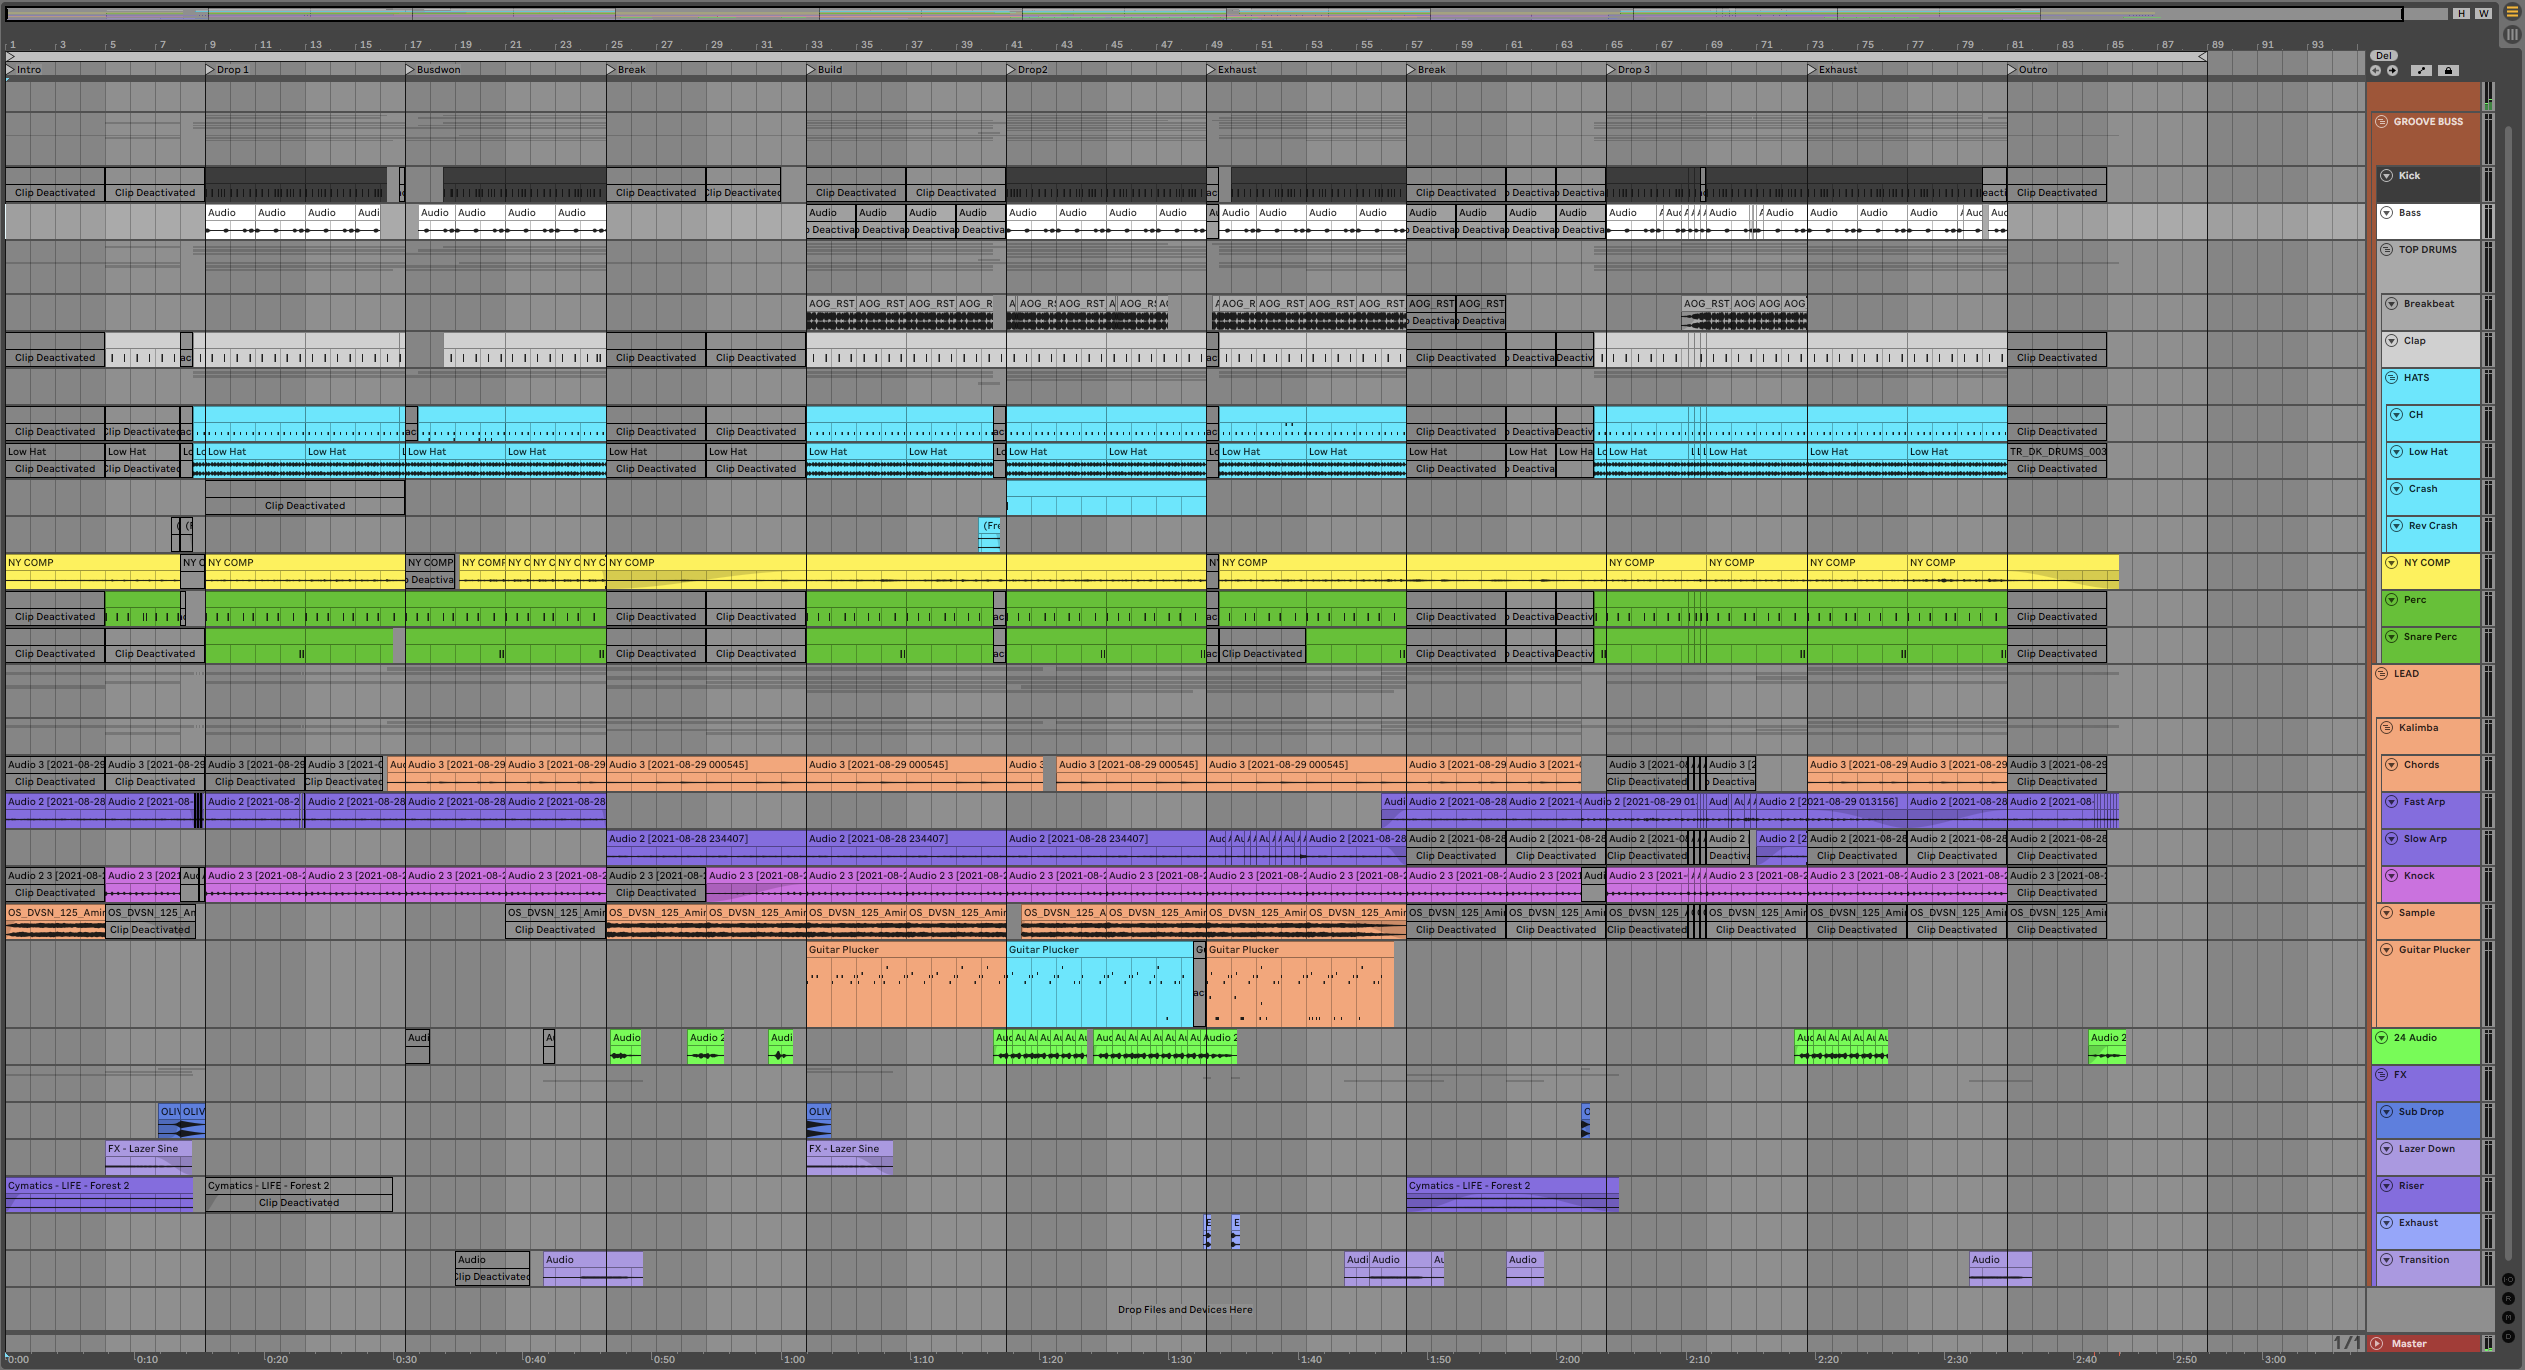Click the Previous Locator arrow button

click(x=2376, y=71)
